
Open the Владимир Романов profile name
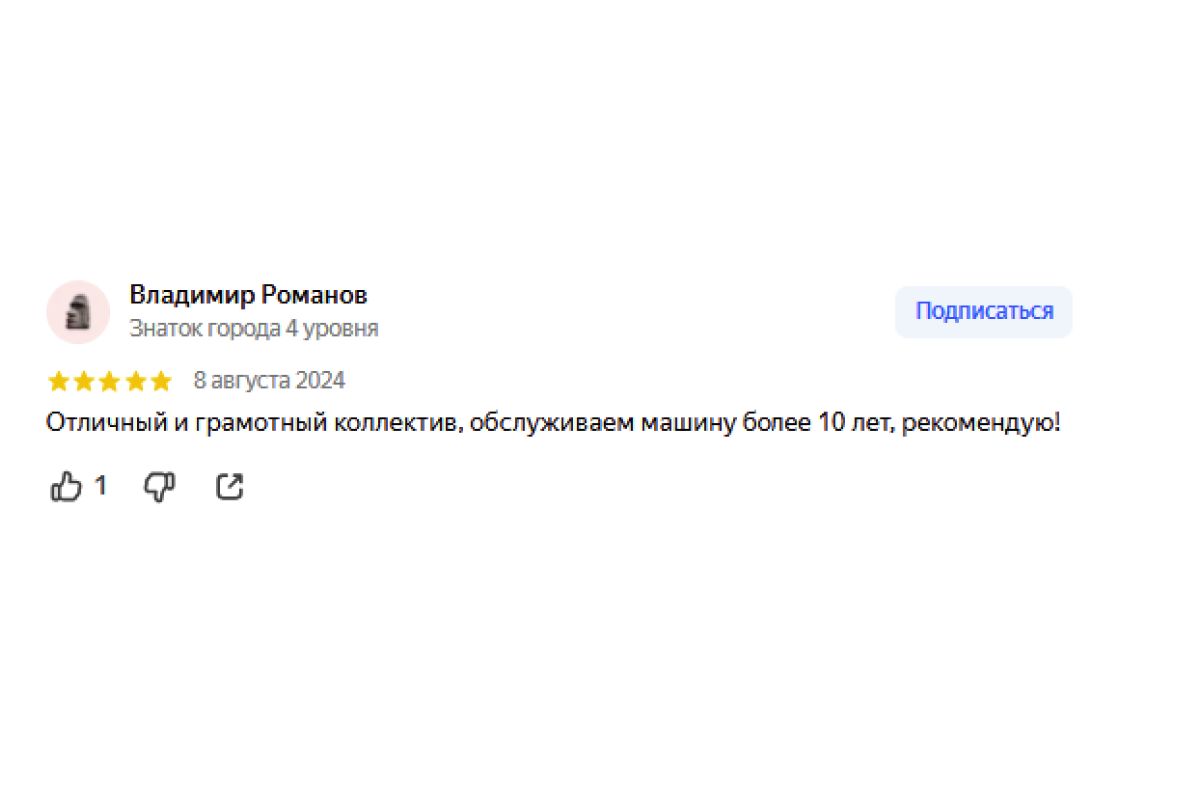pos(248,295)
